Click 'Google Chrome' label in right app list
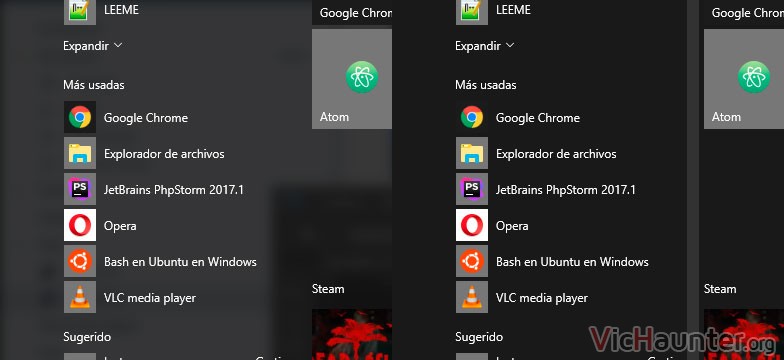The width and height of the screenshot is (784, 360). [538, 118]
